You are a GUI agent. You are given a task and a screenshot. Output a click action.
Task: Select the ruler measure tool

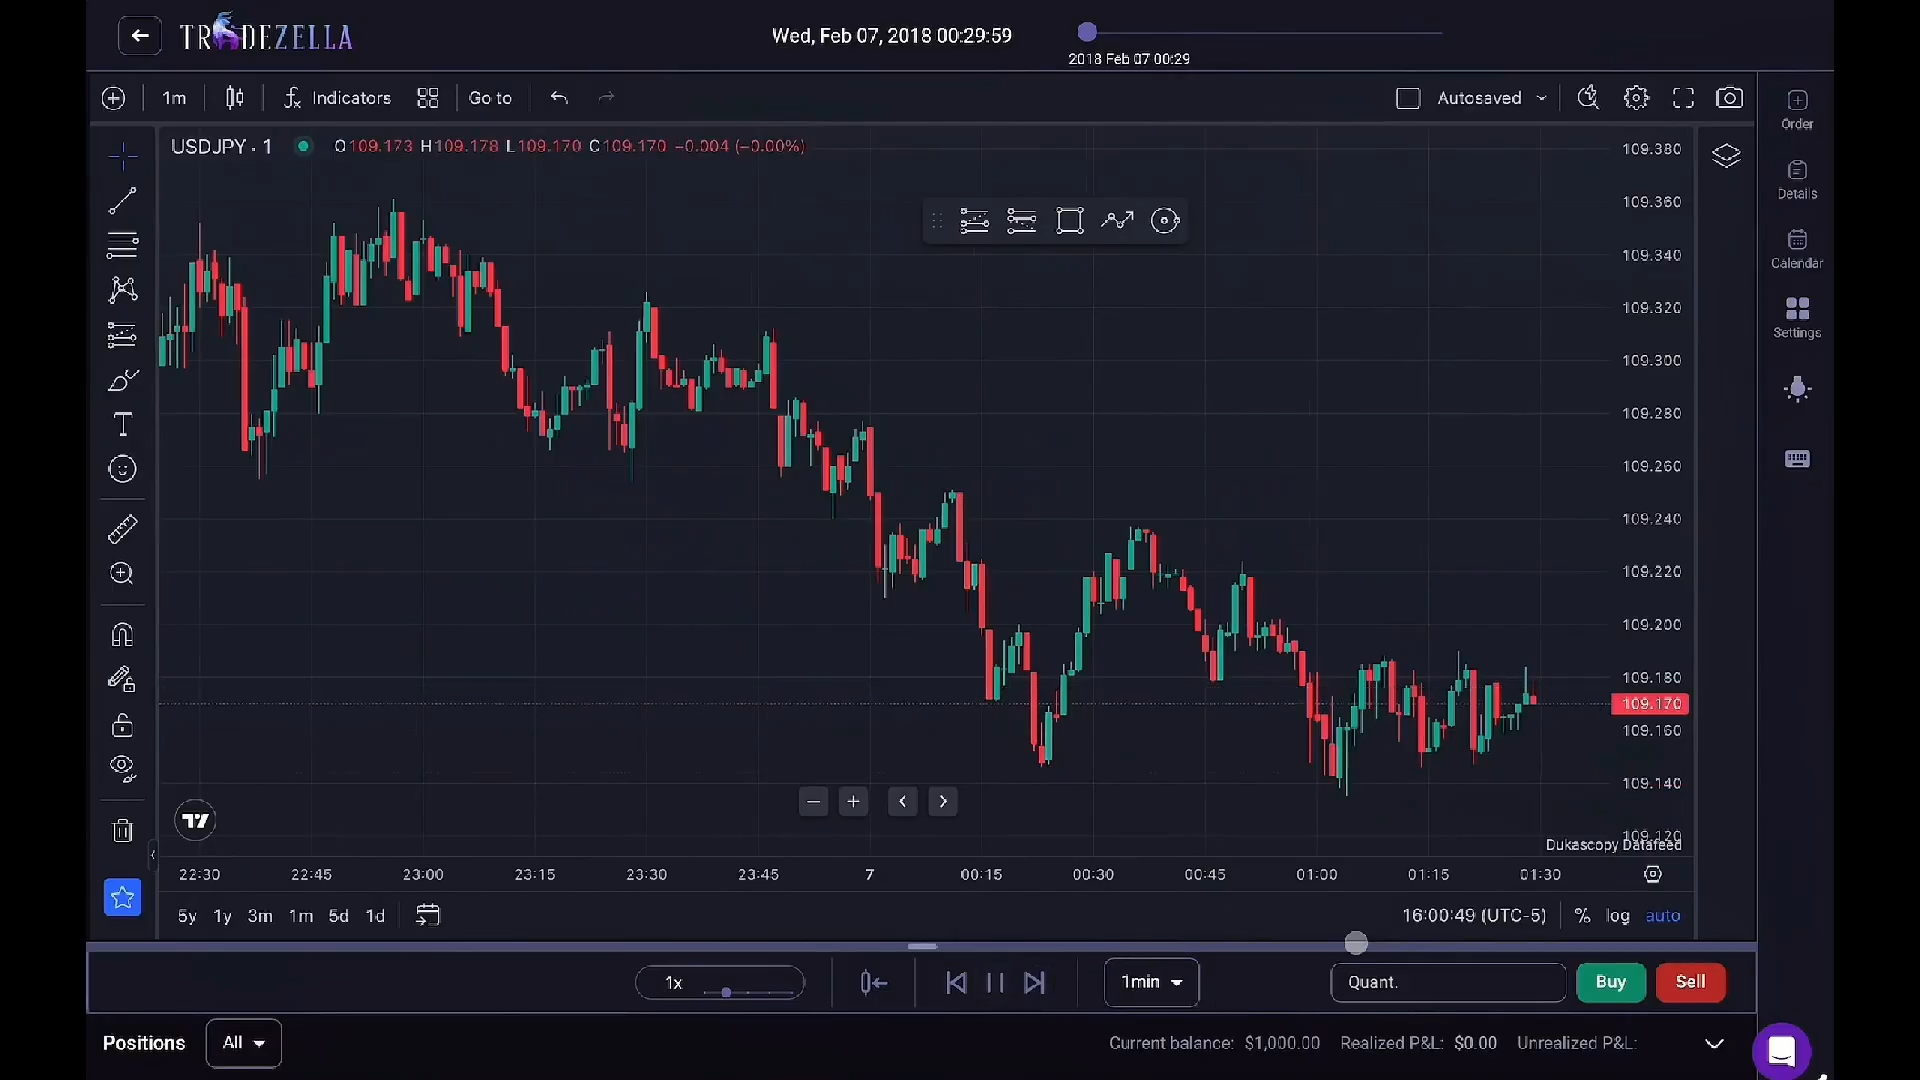coord(122,529)
